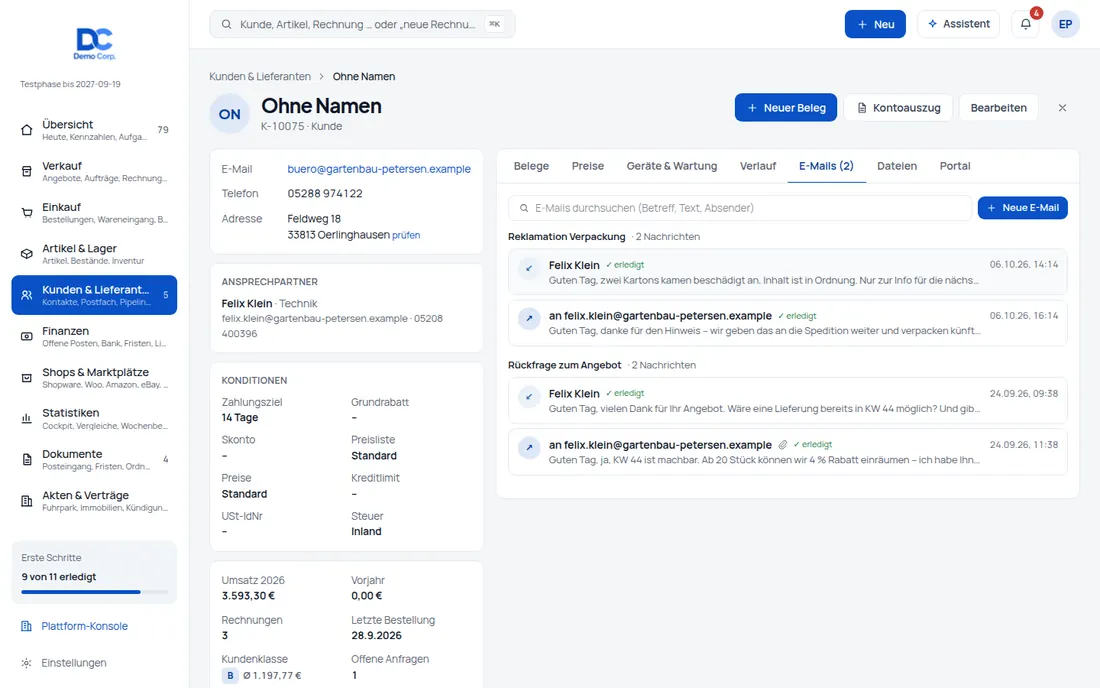Click the Finanzen sidebar icon

[x=27, y=337]
